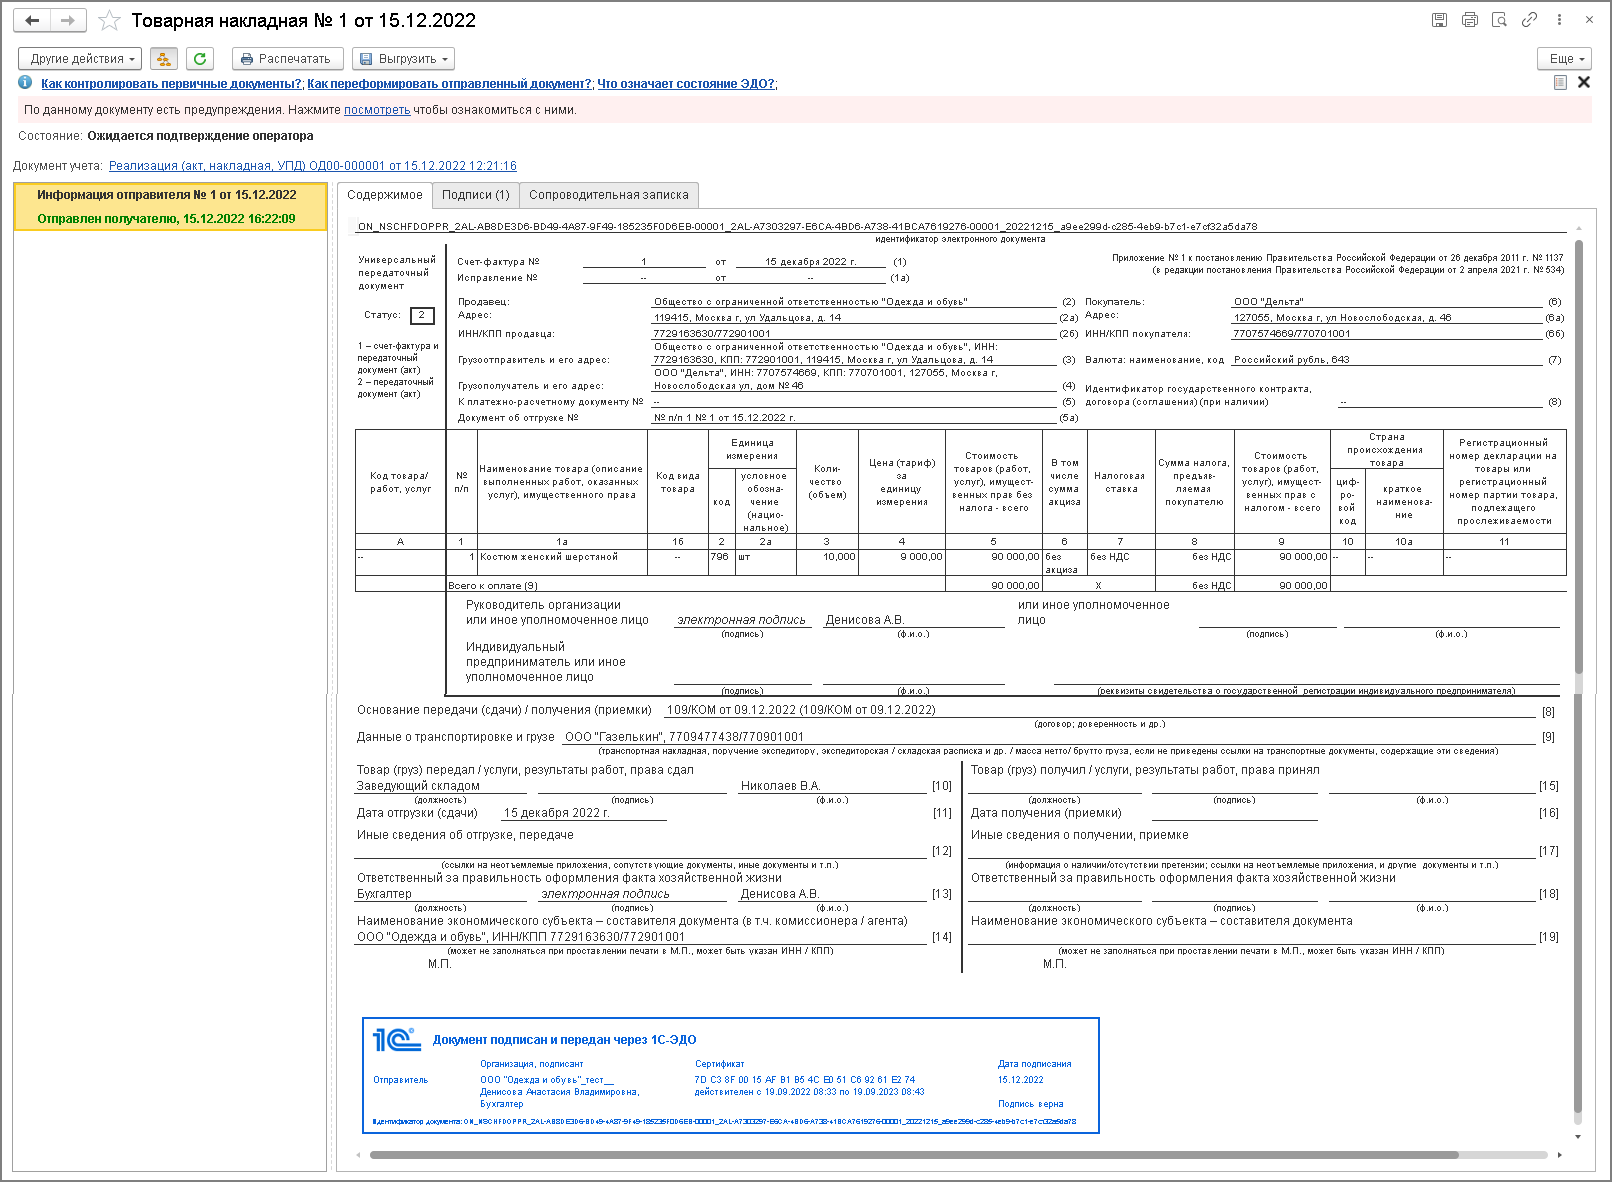Screen dimensions: 1612x1182
Task: Open the orange document structure icon button
Action: coord(164,59)
